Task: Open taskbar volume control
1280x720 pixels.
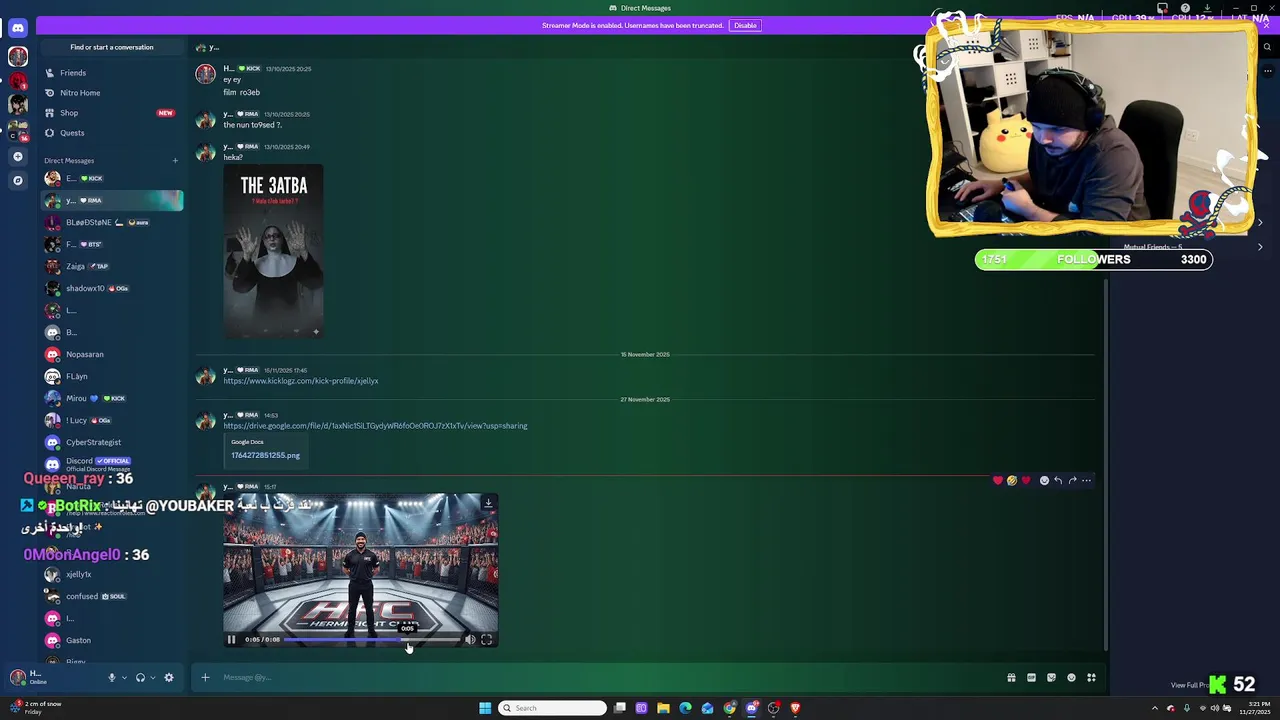Action: pyautogui.click(x=1215, y=708)
